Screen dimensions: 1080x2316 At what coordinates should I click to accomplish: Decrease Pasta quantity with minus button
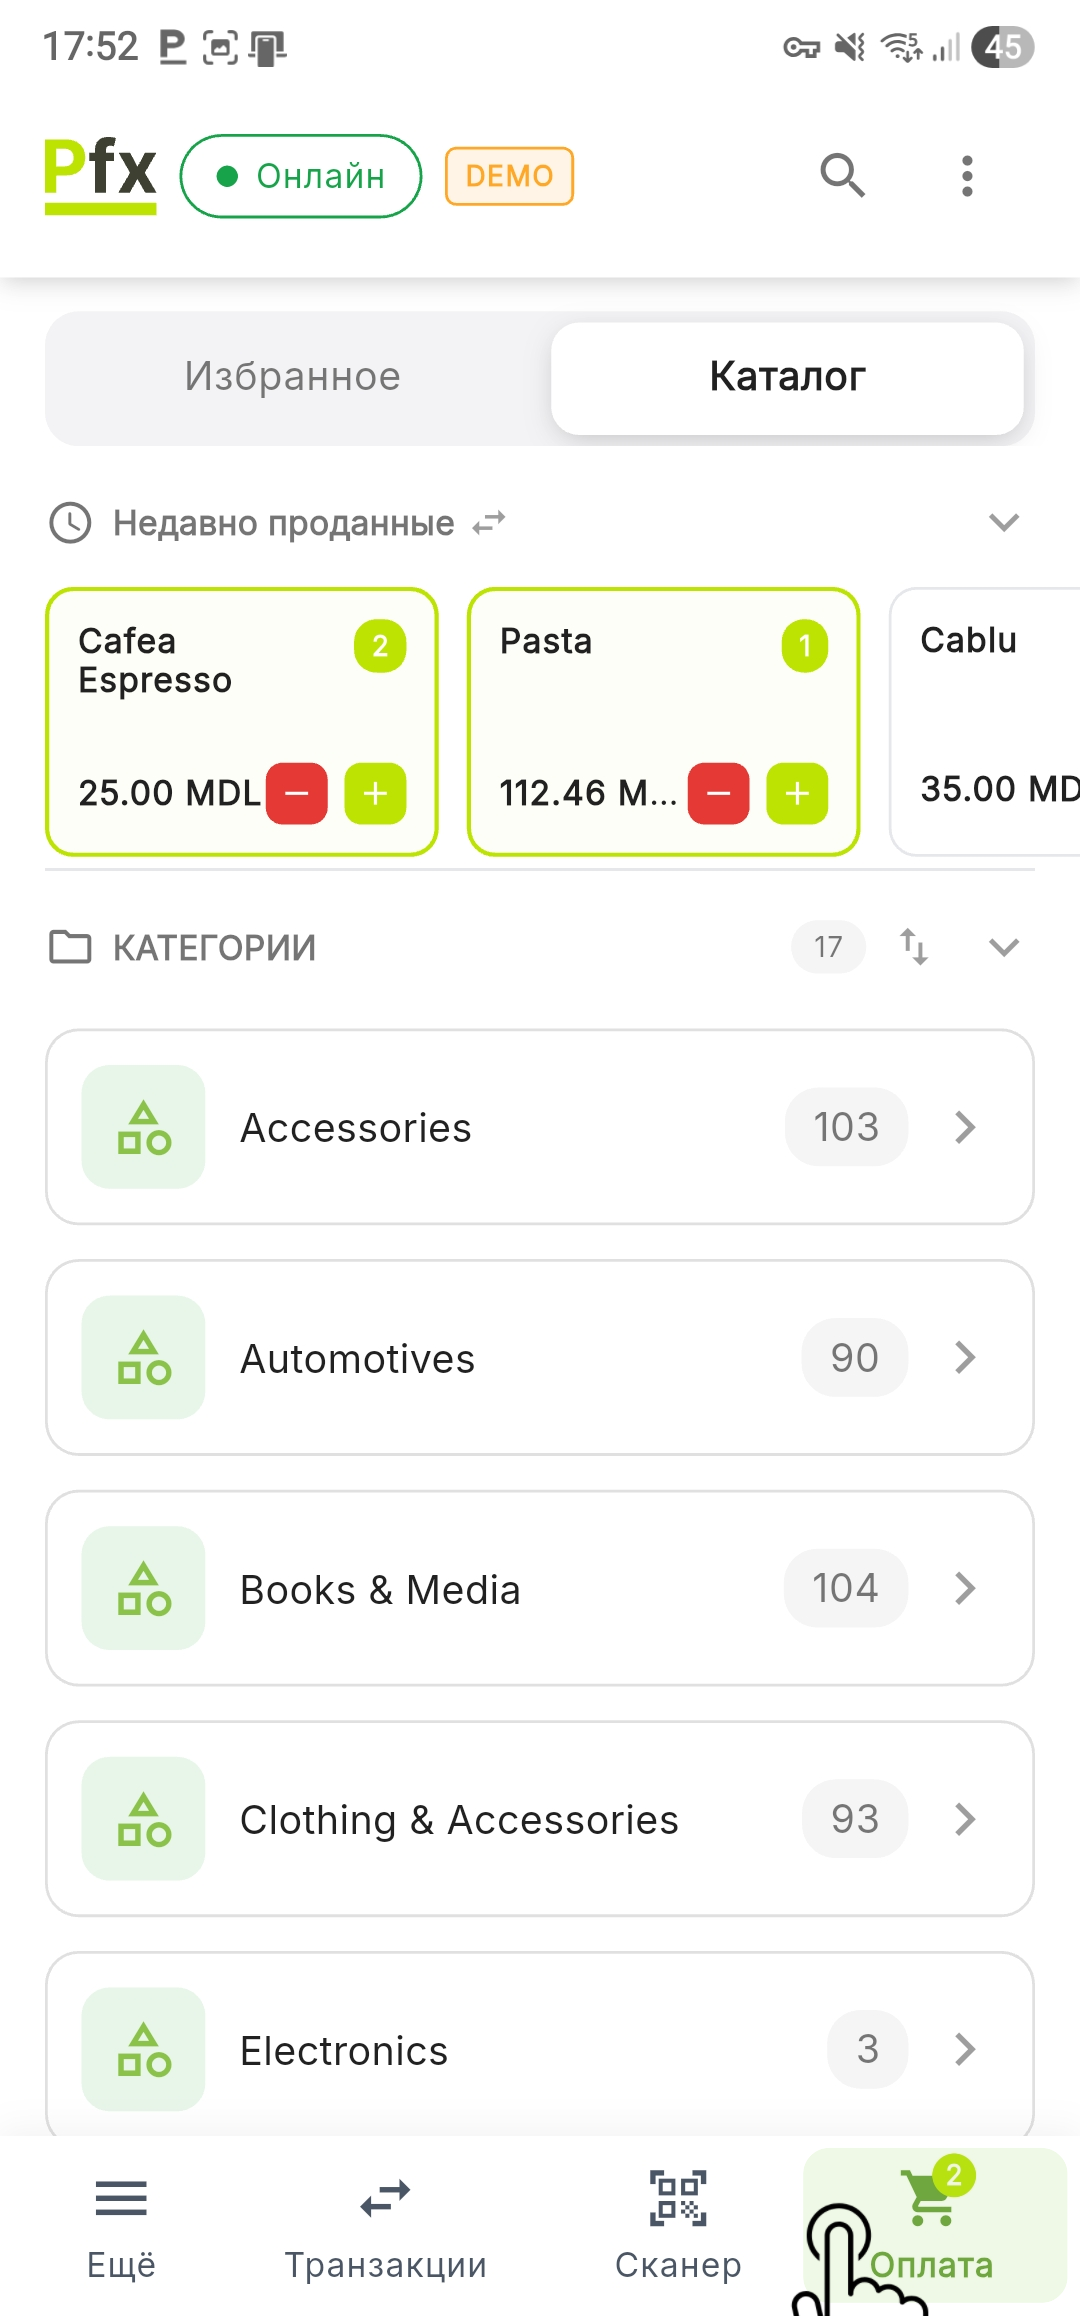pyautogui.click(x=718, y=794)
